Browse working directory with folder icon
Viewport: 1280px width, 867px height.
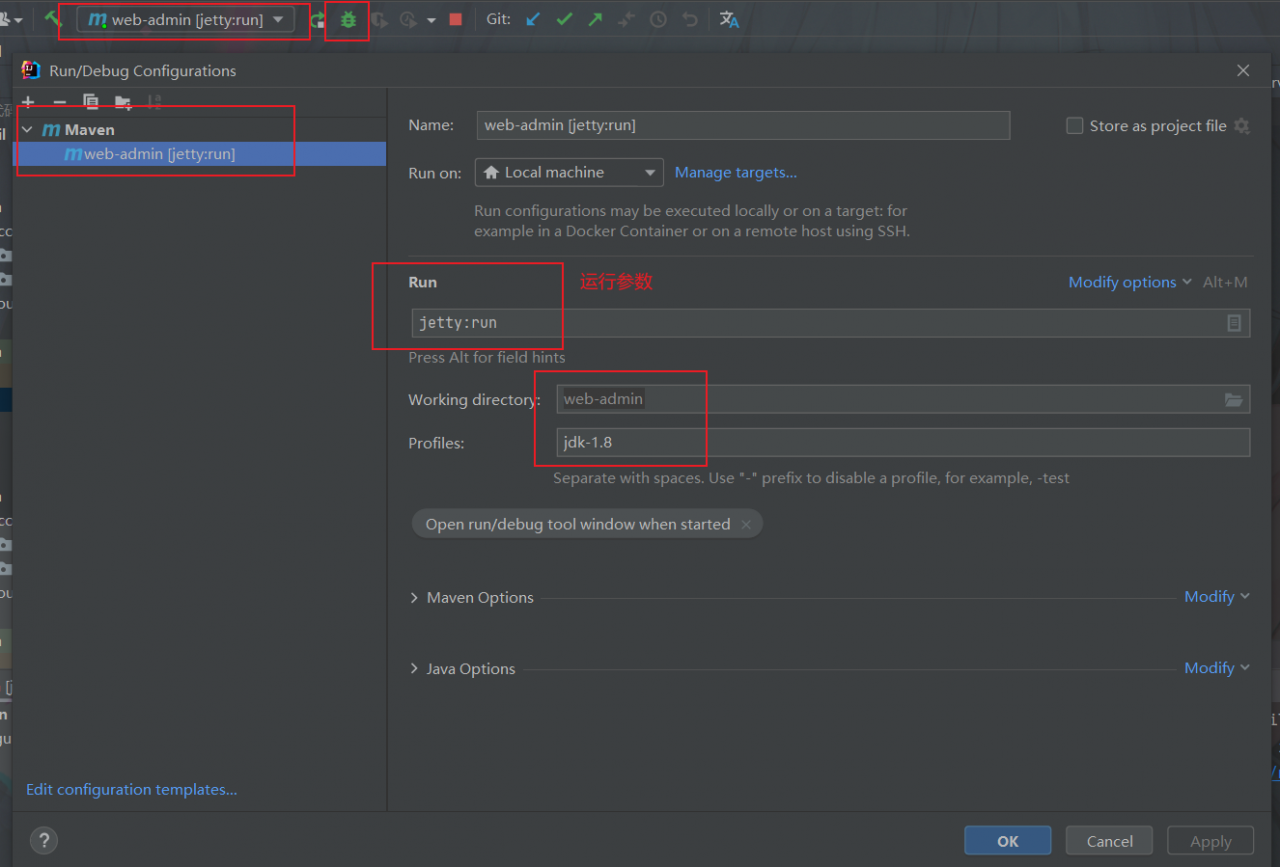(x=1234, y=400)
